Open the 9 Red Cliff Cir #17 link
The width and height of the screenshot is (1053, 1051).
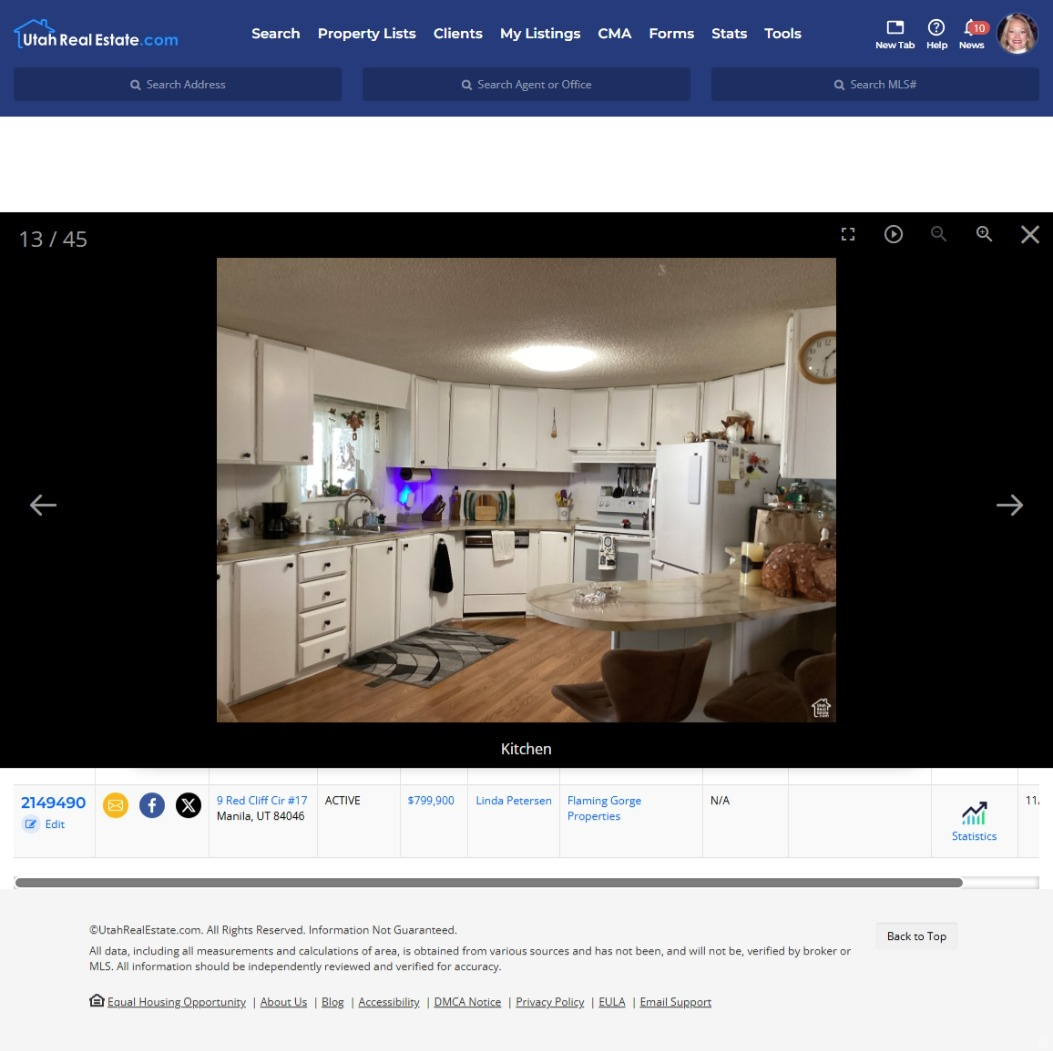pos(262,800)
